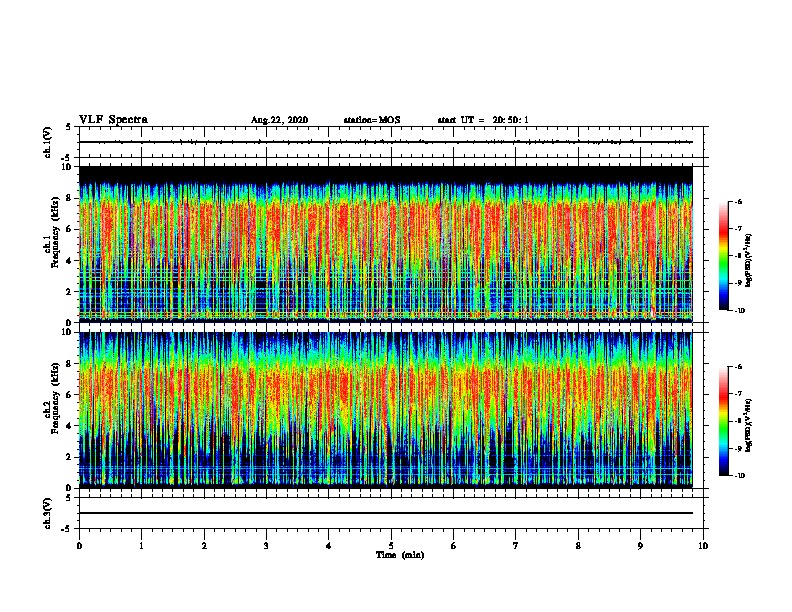Select the ch.2 "Frequency (kHz)" axis label
This screenshot has height=612, width=792.
[55, 398]
